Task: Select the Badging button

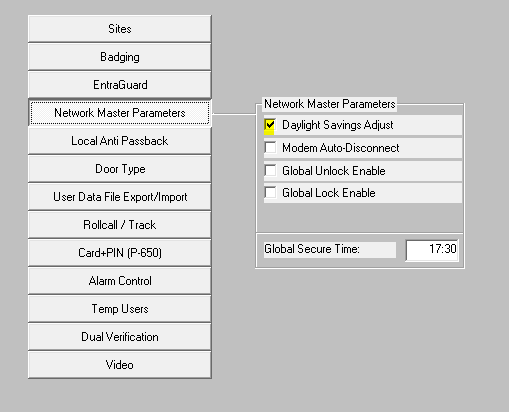Action: point(120,57)
